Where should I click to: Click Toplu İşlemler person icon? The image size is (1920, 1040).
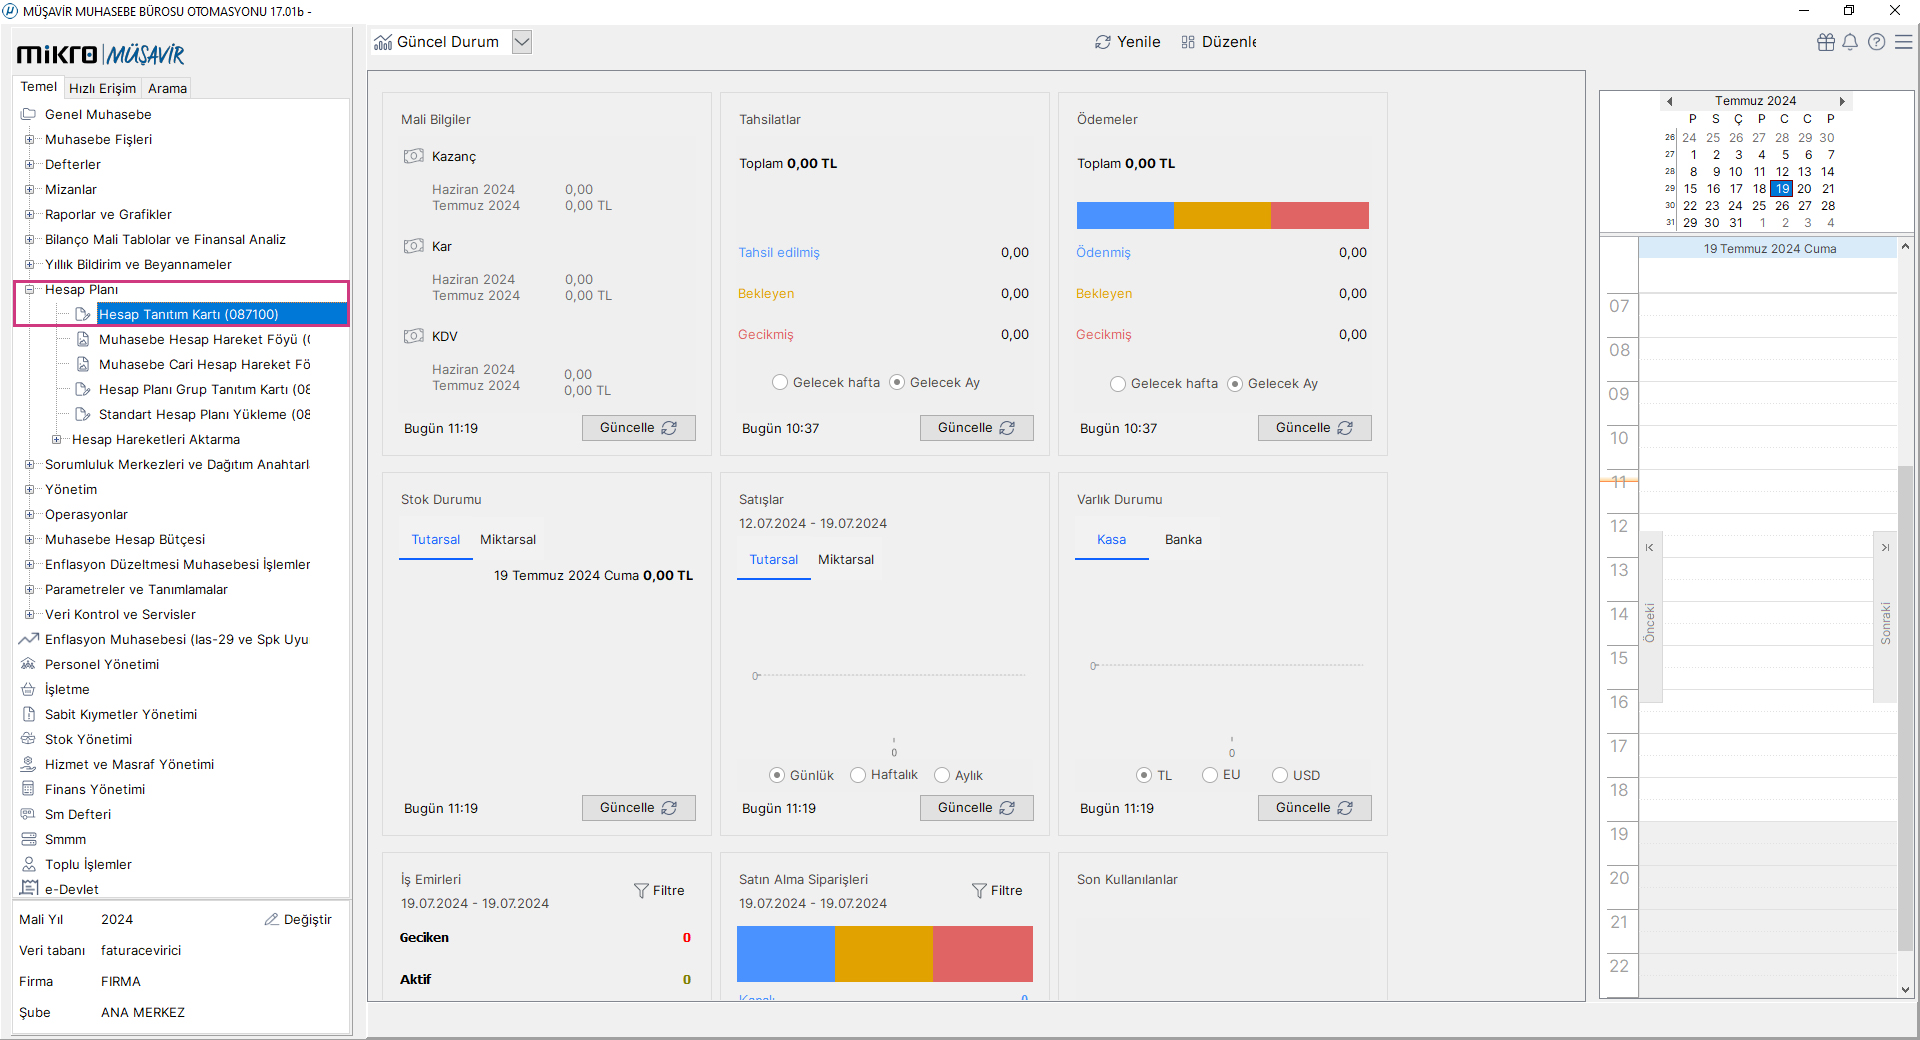point(28,864)
